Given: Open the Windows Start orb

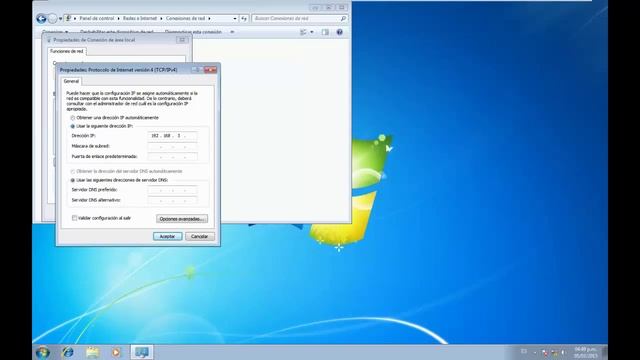Looking at the screenshot, I should click(x=42, y=352).
